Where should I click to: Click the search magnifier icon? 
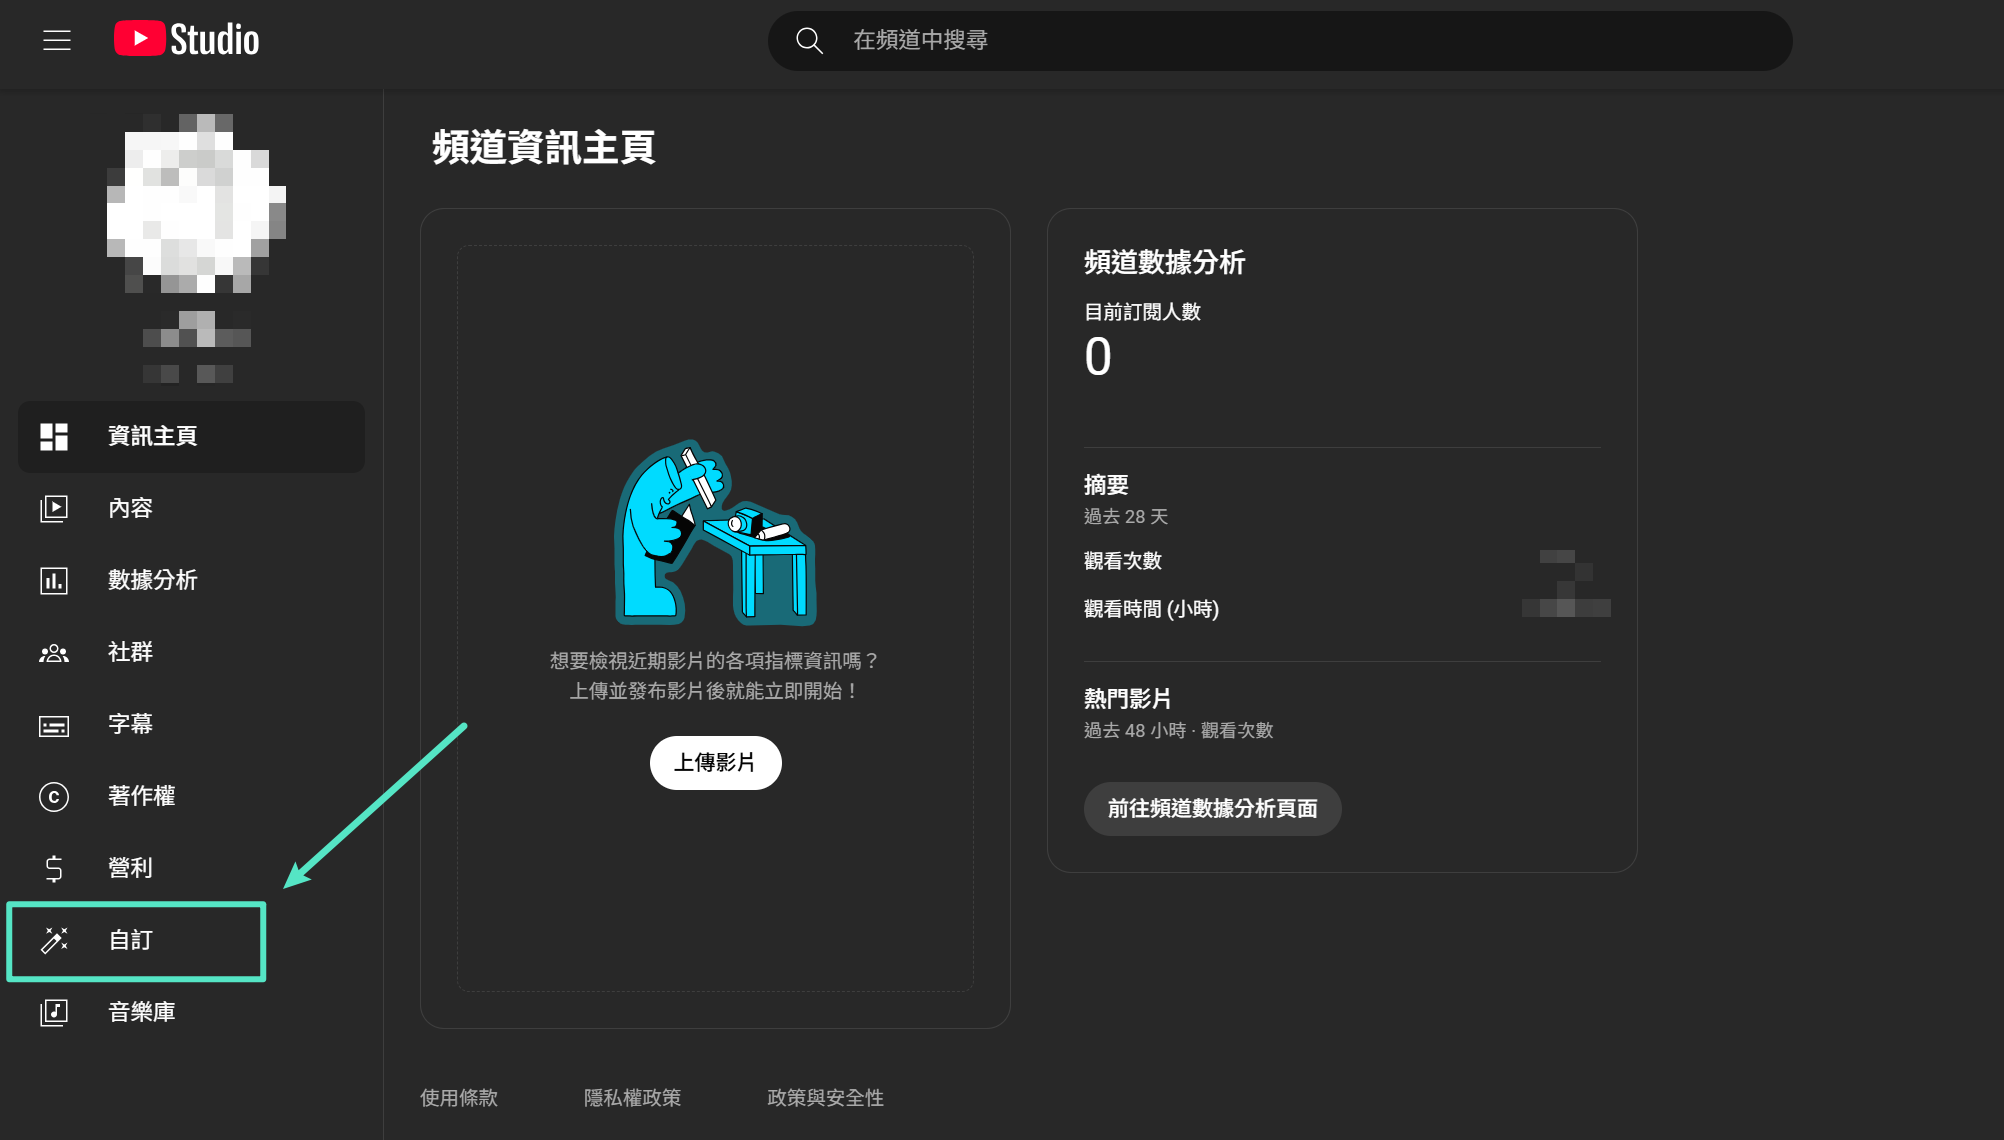809,40
